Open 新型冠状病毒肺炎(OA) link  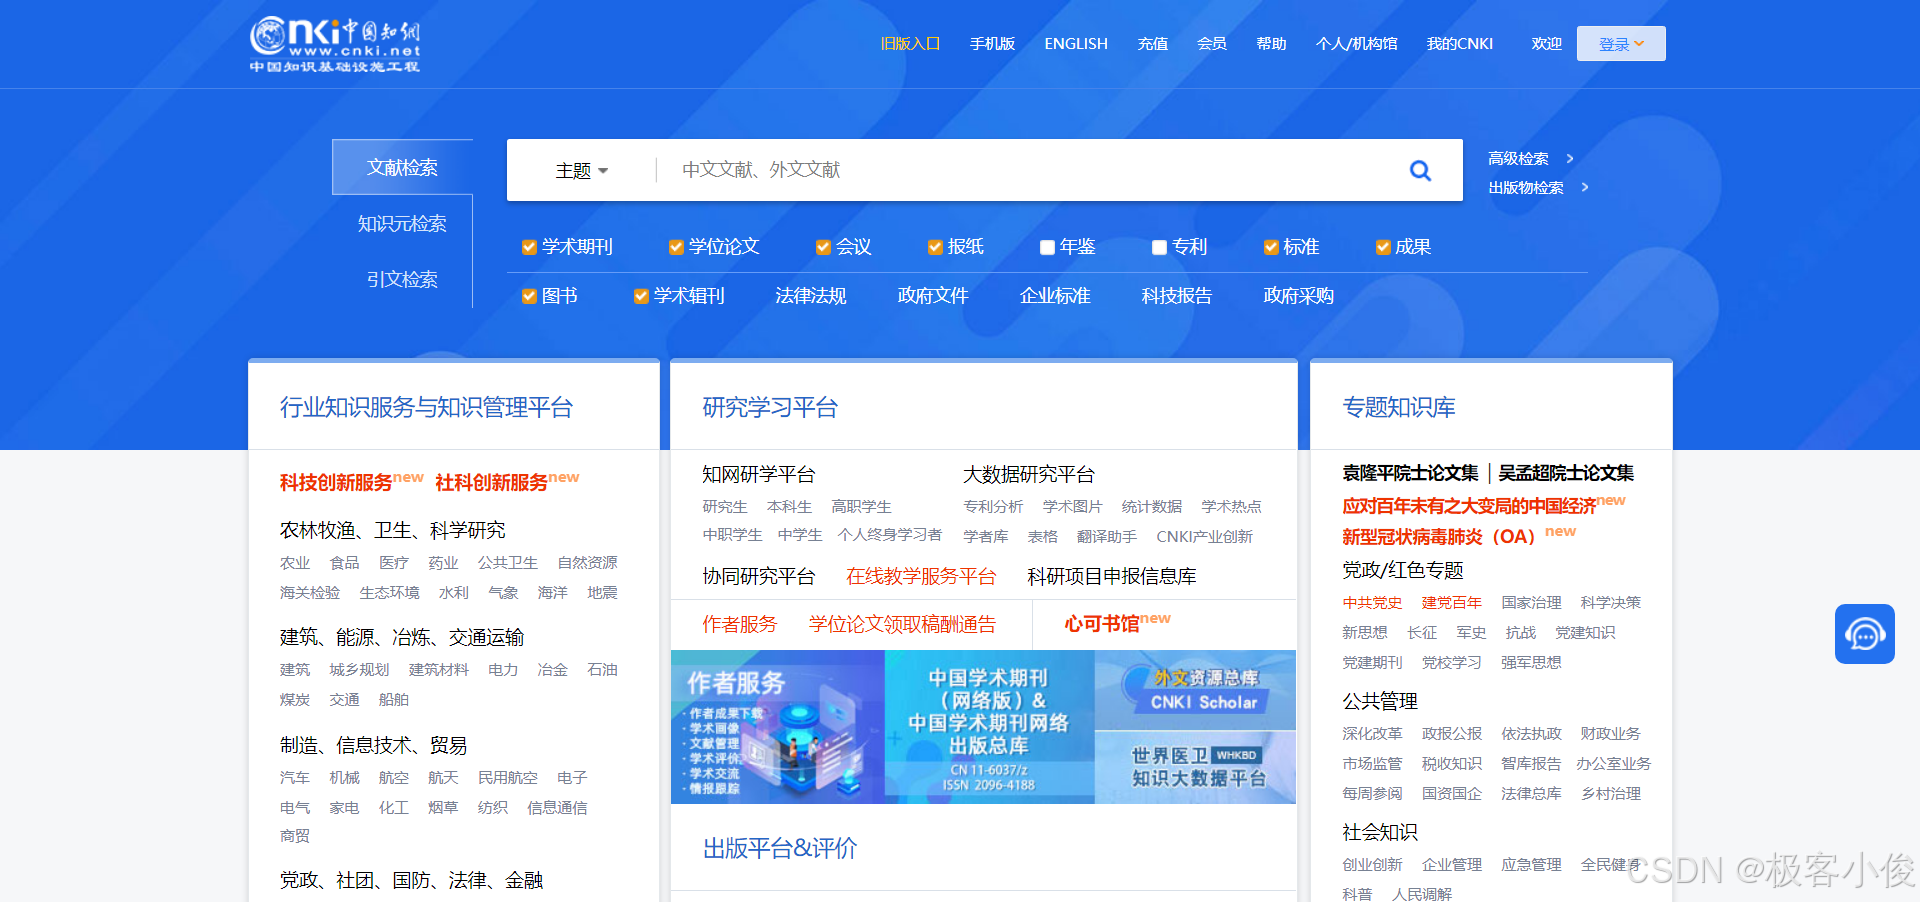tap(1438, 537)
